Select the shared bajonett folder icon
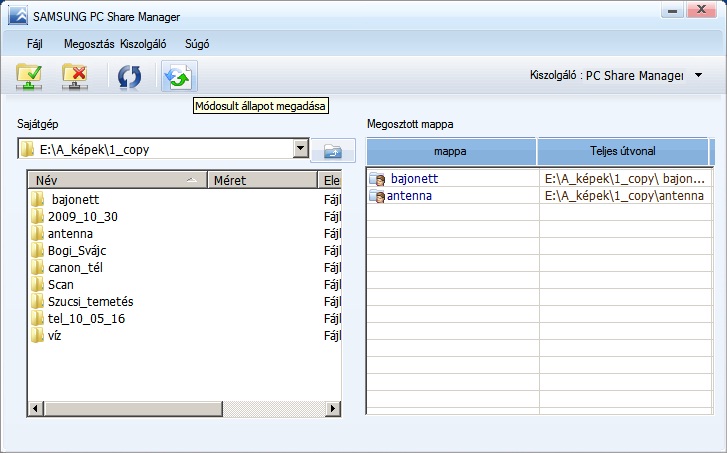The image size is (727, 453). (x=377, y=179)
